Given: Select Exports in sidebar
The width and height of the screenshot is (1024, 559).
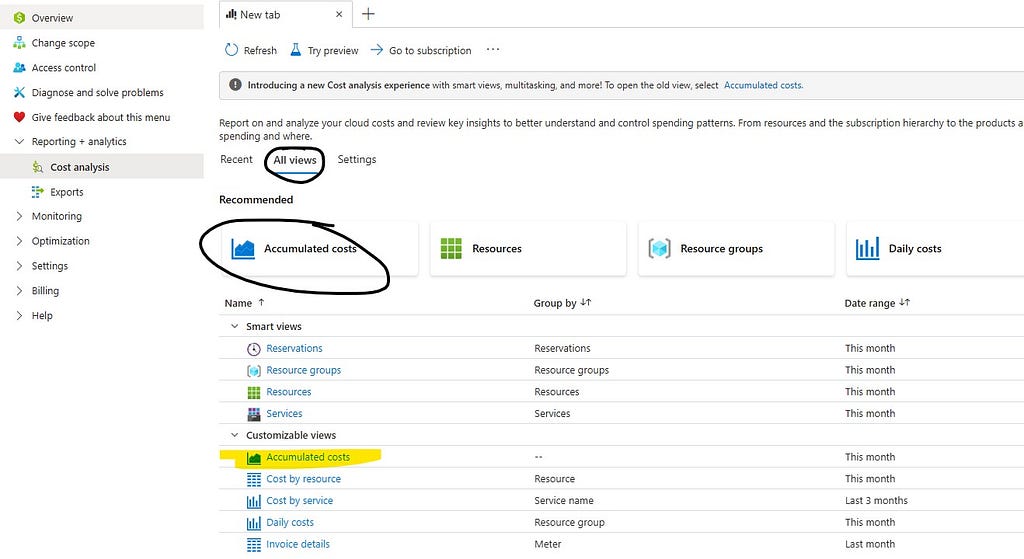Looking at the screenshot, I should pyautogui.click(x=67, y=192).
